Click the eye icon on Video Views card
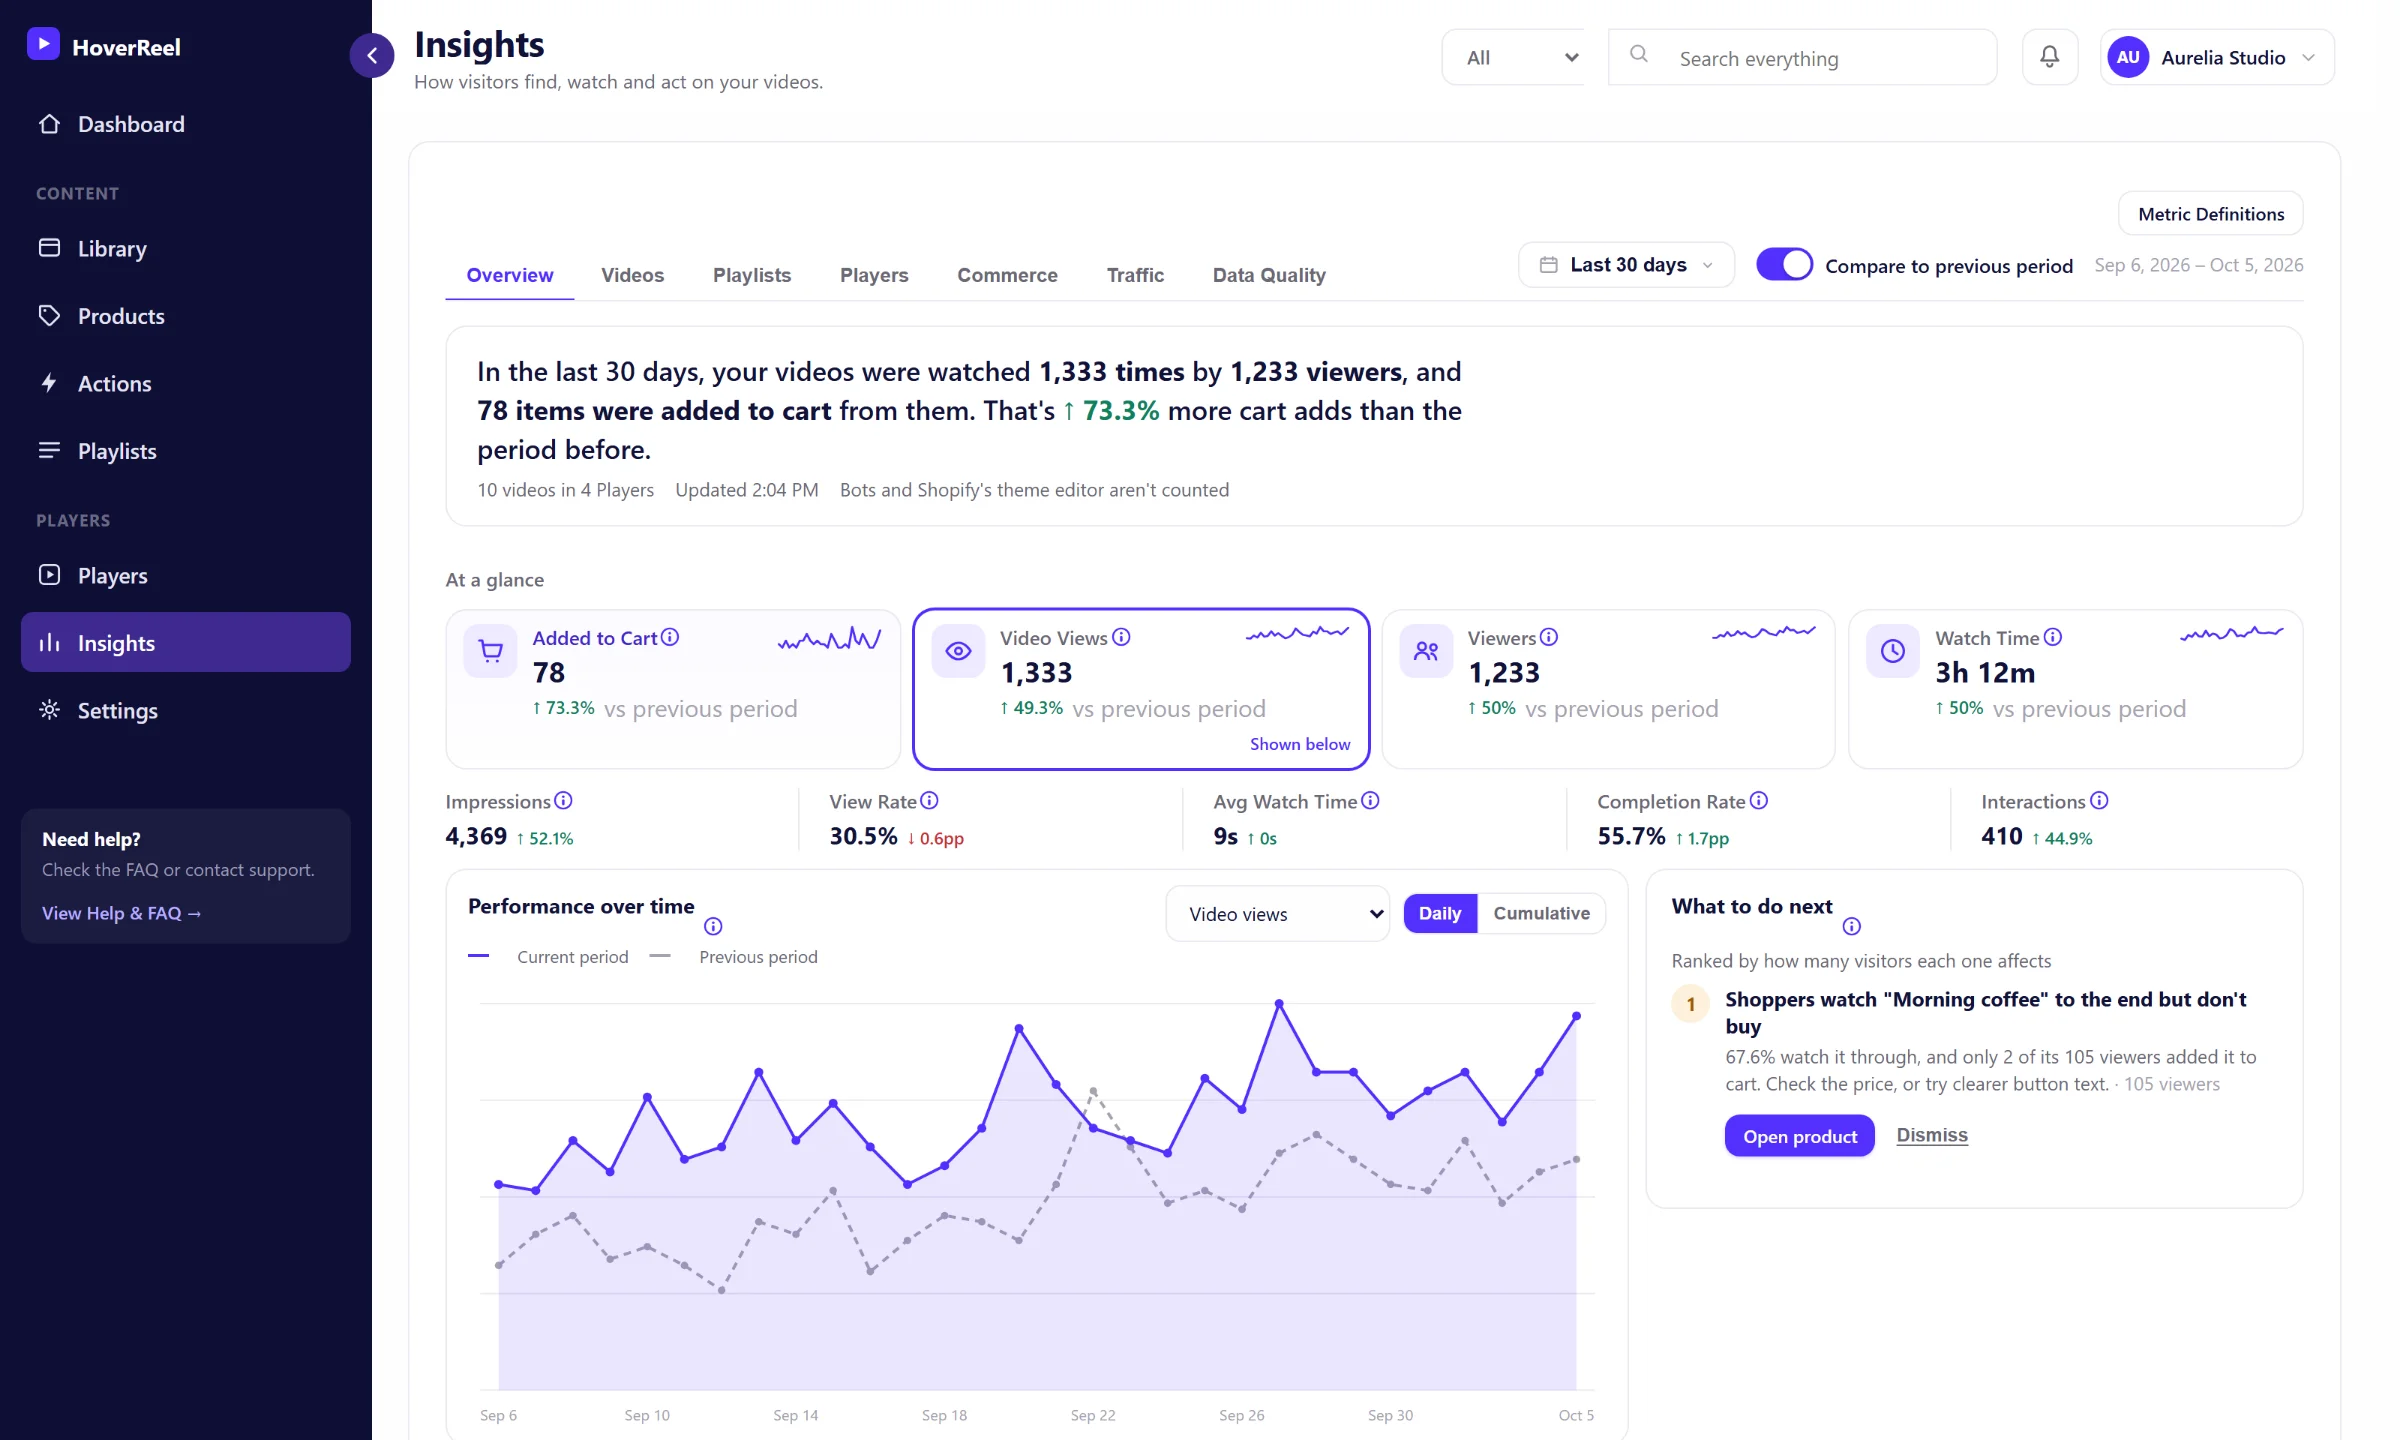This screenshot has width=2400, height=1440. (x=958, y=651)
